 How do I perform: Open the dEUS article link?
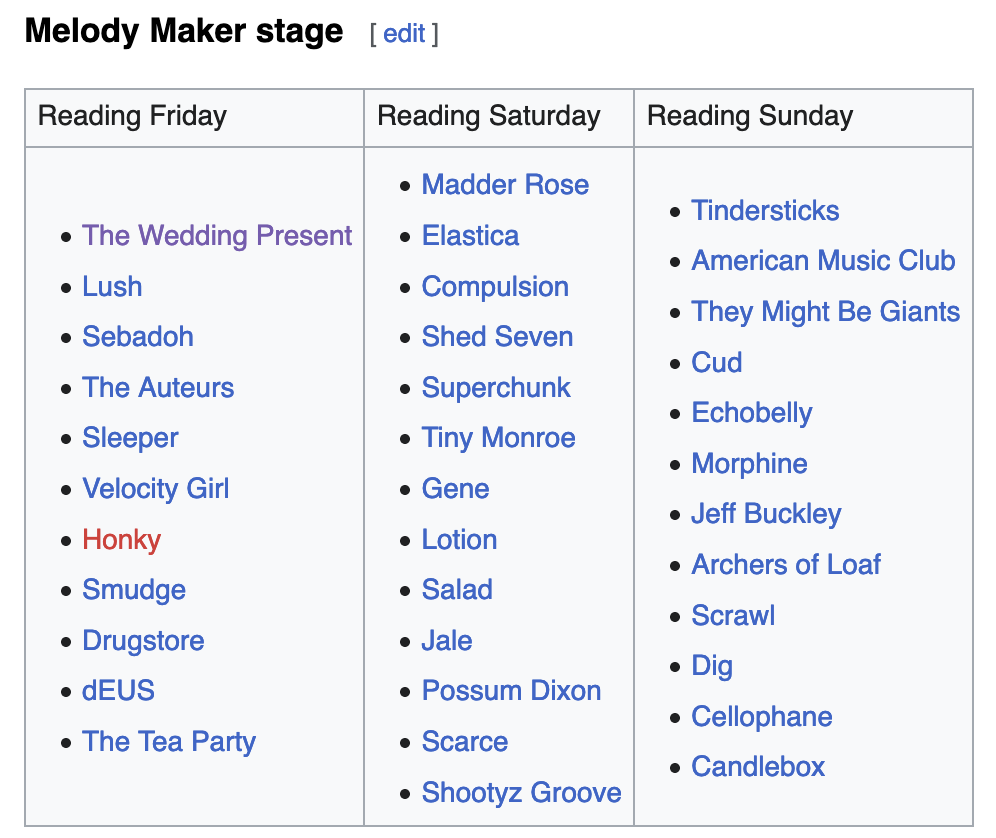click(x=118, y=691)
